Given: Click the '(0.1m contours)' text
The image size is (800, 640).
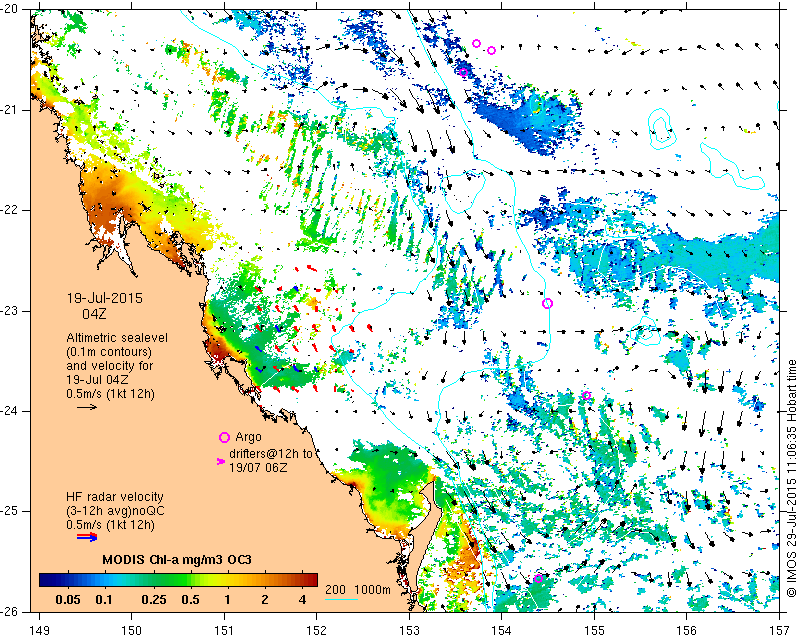Looking at the screenshot, I should point(109,352).
